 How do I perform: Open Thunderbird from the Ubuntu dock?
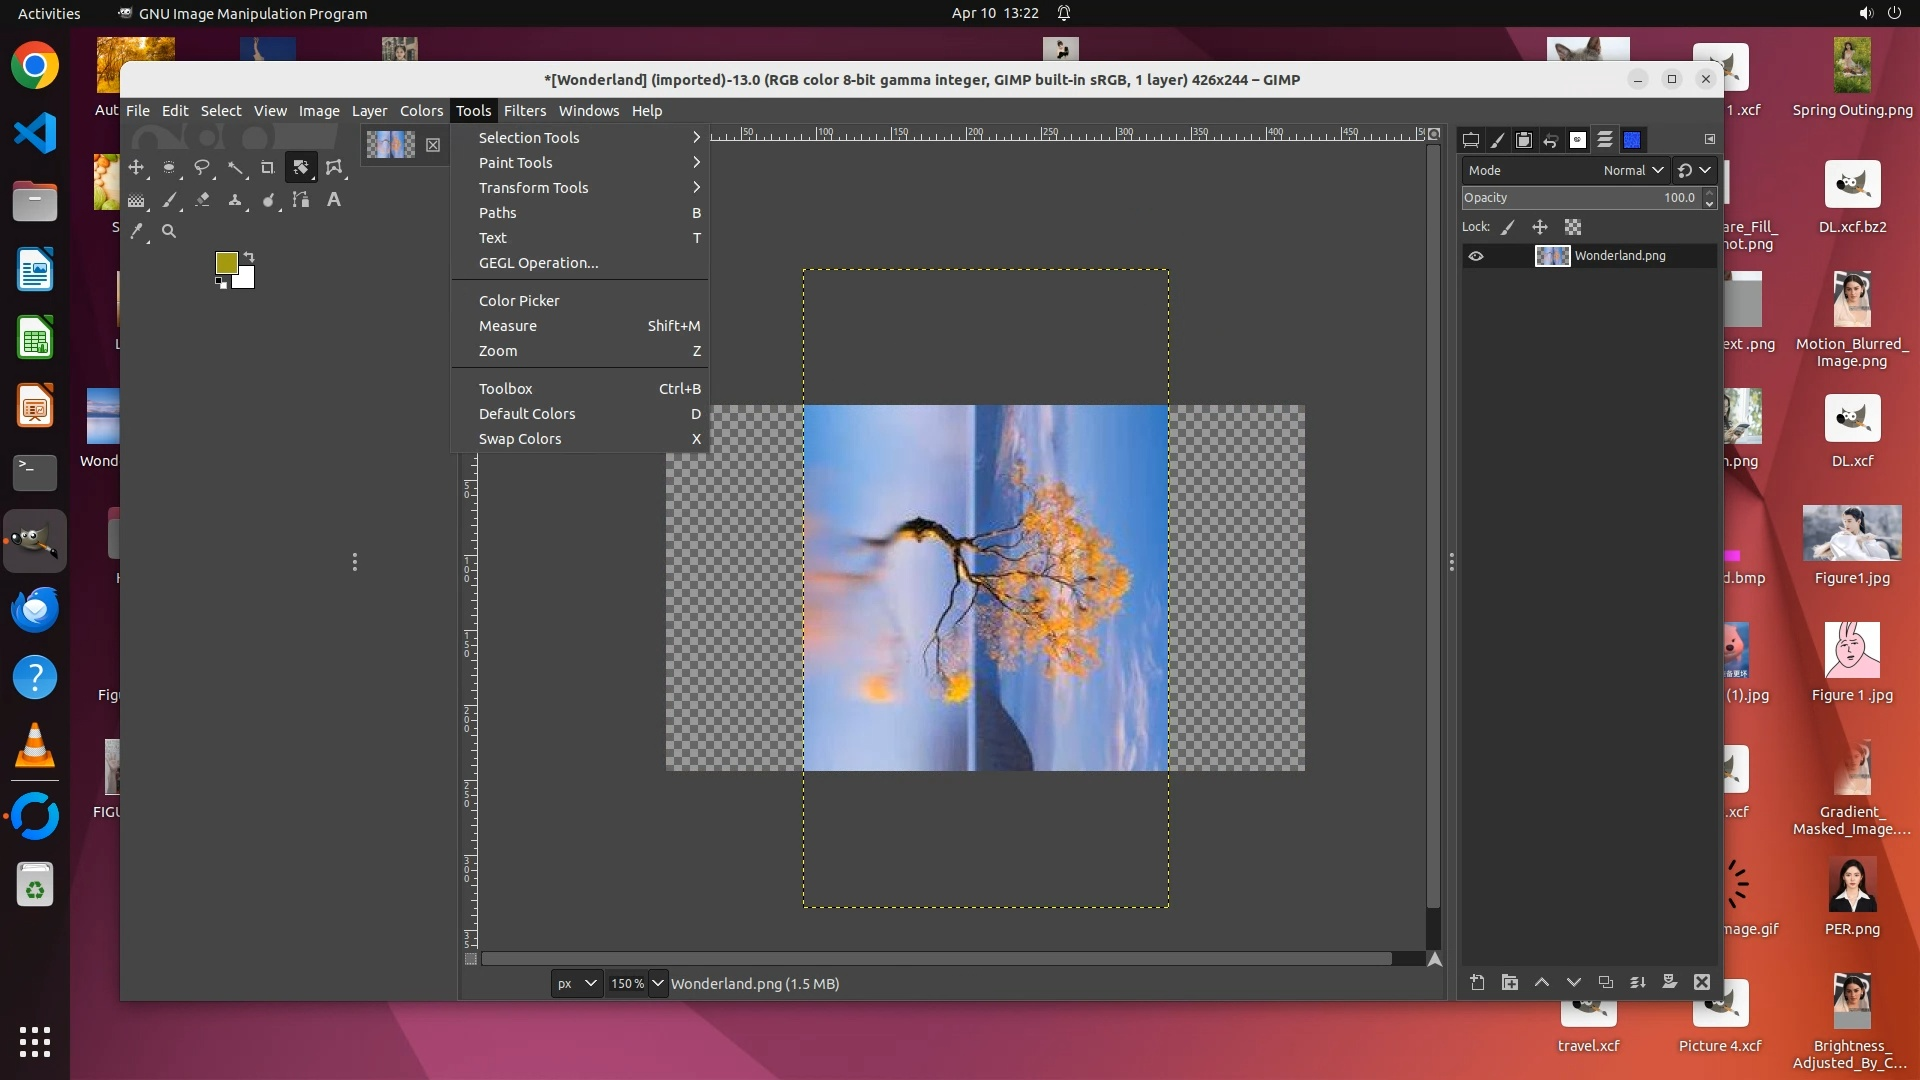35,609
